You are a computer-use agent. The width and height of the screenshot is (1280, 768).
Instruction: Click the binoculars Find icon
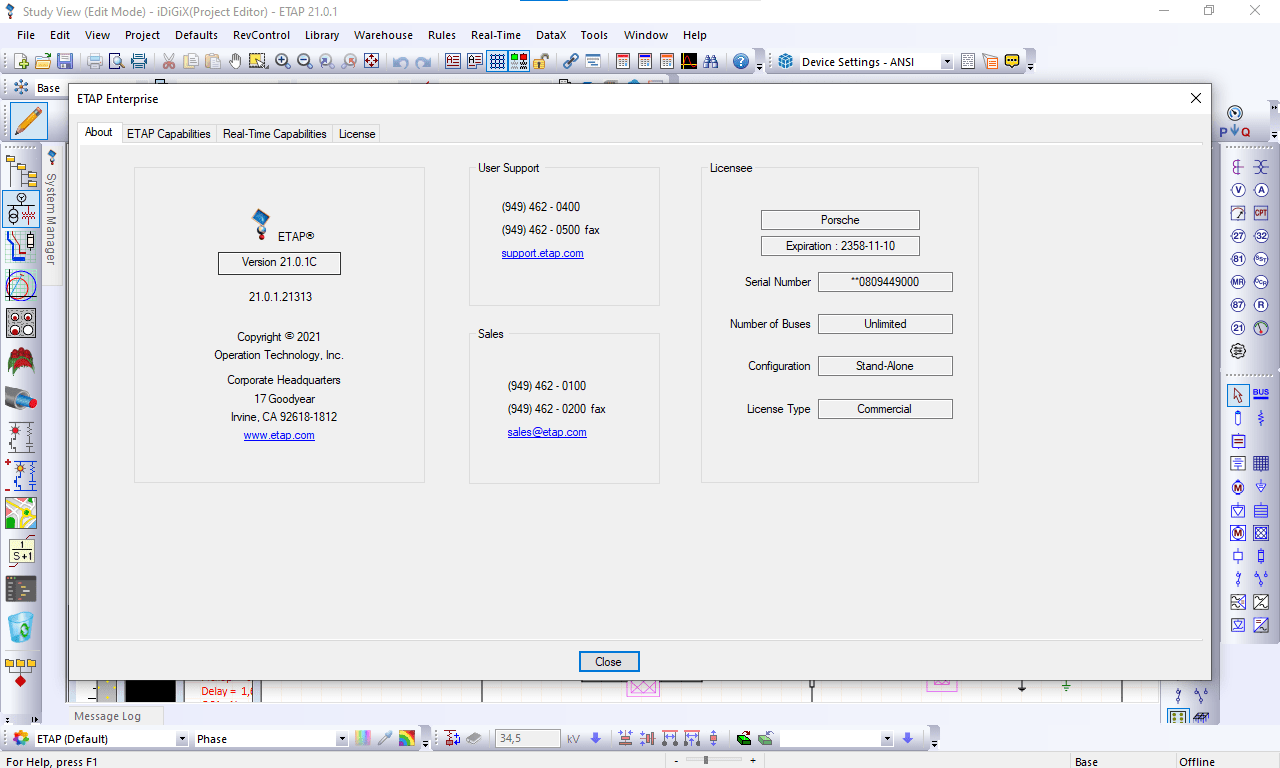711,62
